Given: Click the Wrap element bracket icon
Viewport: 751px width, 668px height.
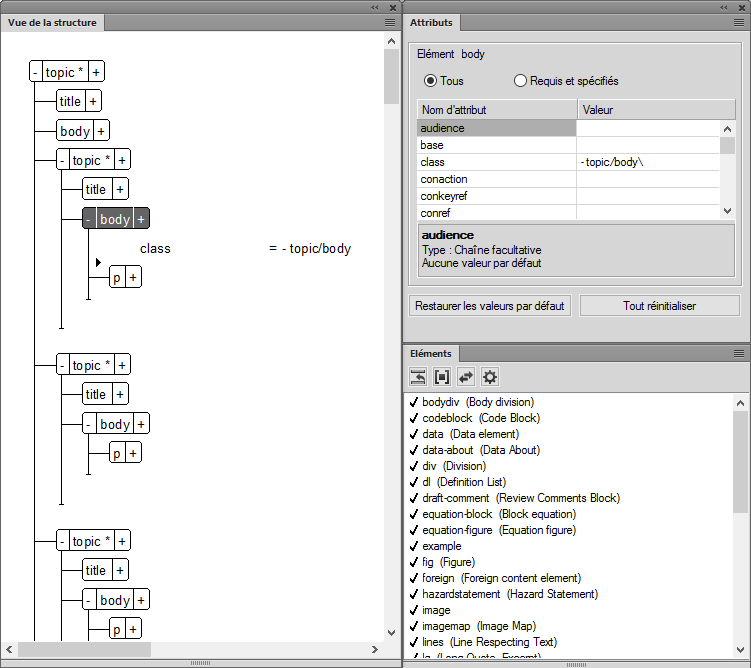Looking at the screenshot, I should coord(442,377).
